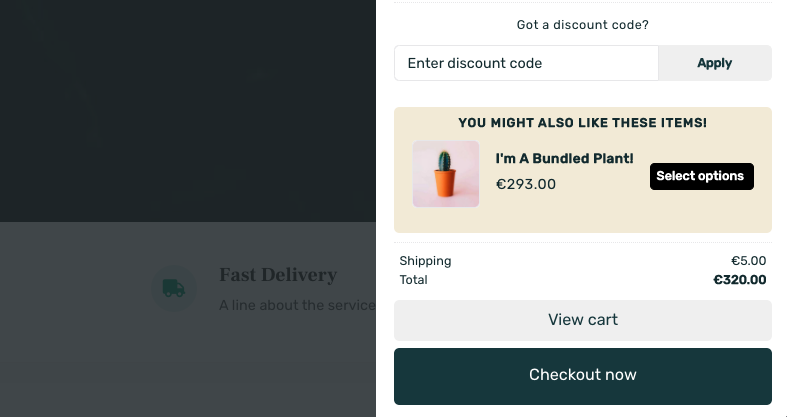Click the Total label in summary

[413, 280]
